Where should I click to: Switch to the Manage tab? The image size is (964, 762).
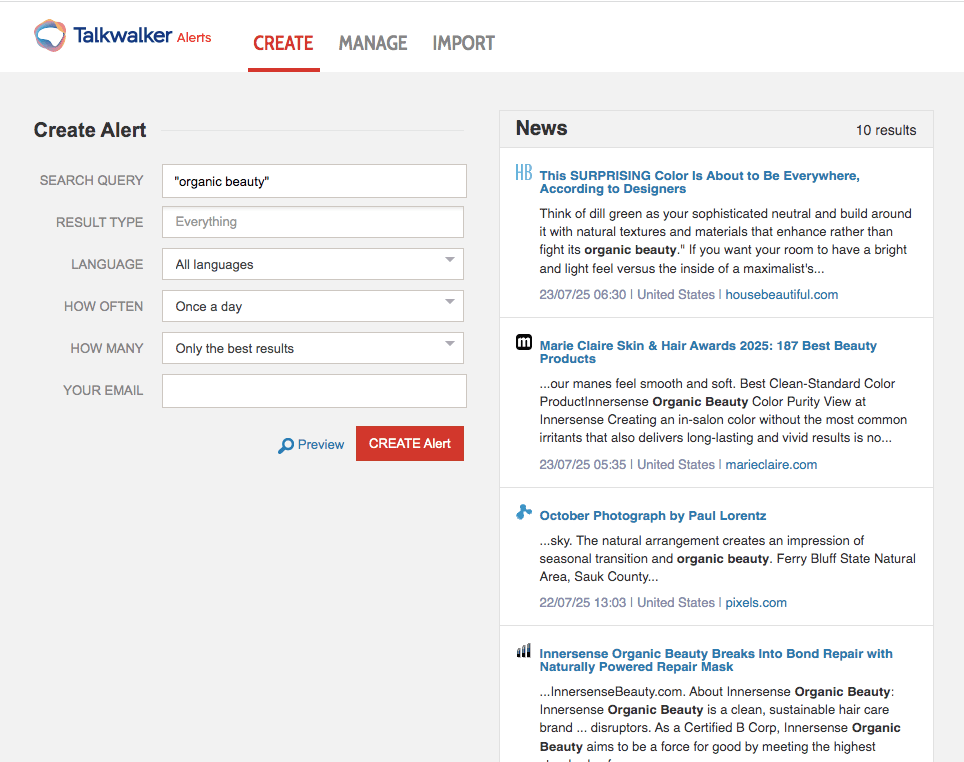click(373, 43)
